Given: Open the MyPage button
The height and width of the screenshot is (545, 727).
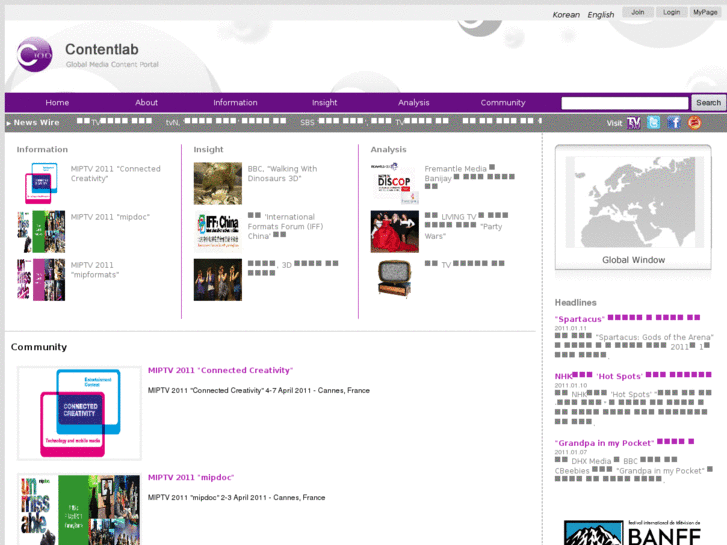Looking at the screenshot, I should (x=705, y=13).
